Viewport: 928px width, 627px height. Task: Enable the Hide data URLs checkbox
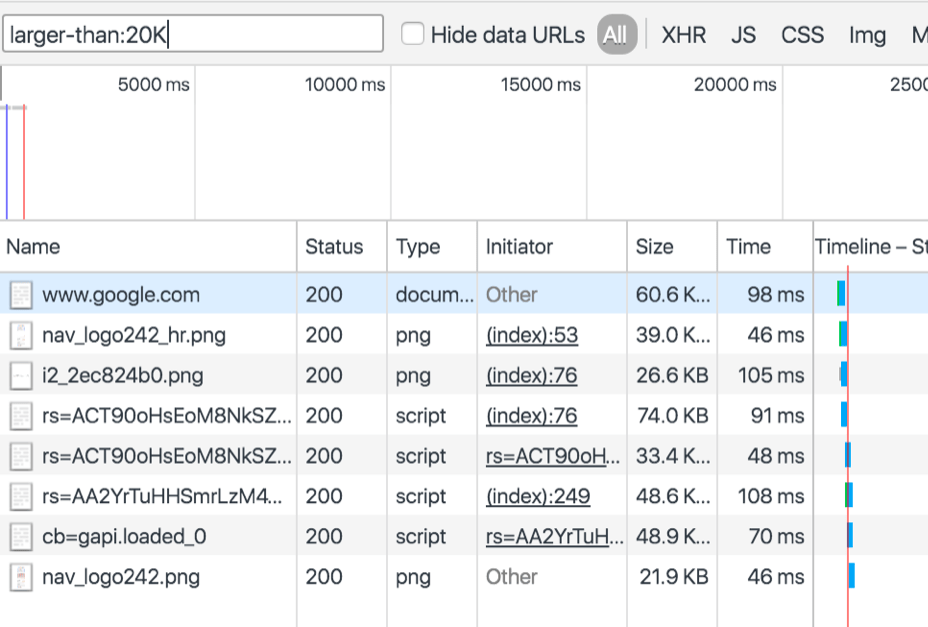[413, 34]
